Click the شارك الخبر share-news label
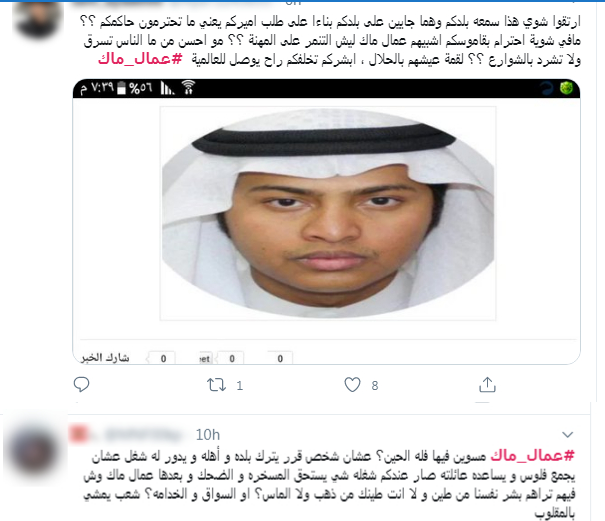Image resolution: width=605 pixels, height=521 pixels. pos(105,358)
